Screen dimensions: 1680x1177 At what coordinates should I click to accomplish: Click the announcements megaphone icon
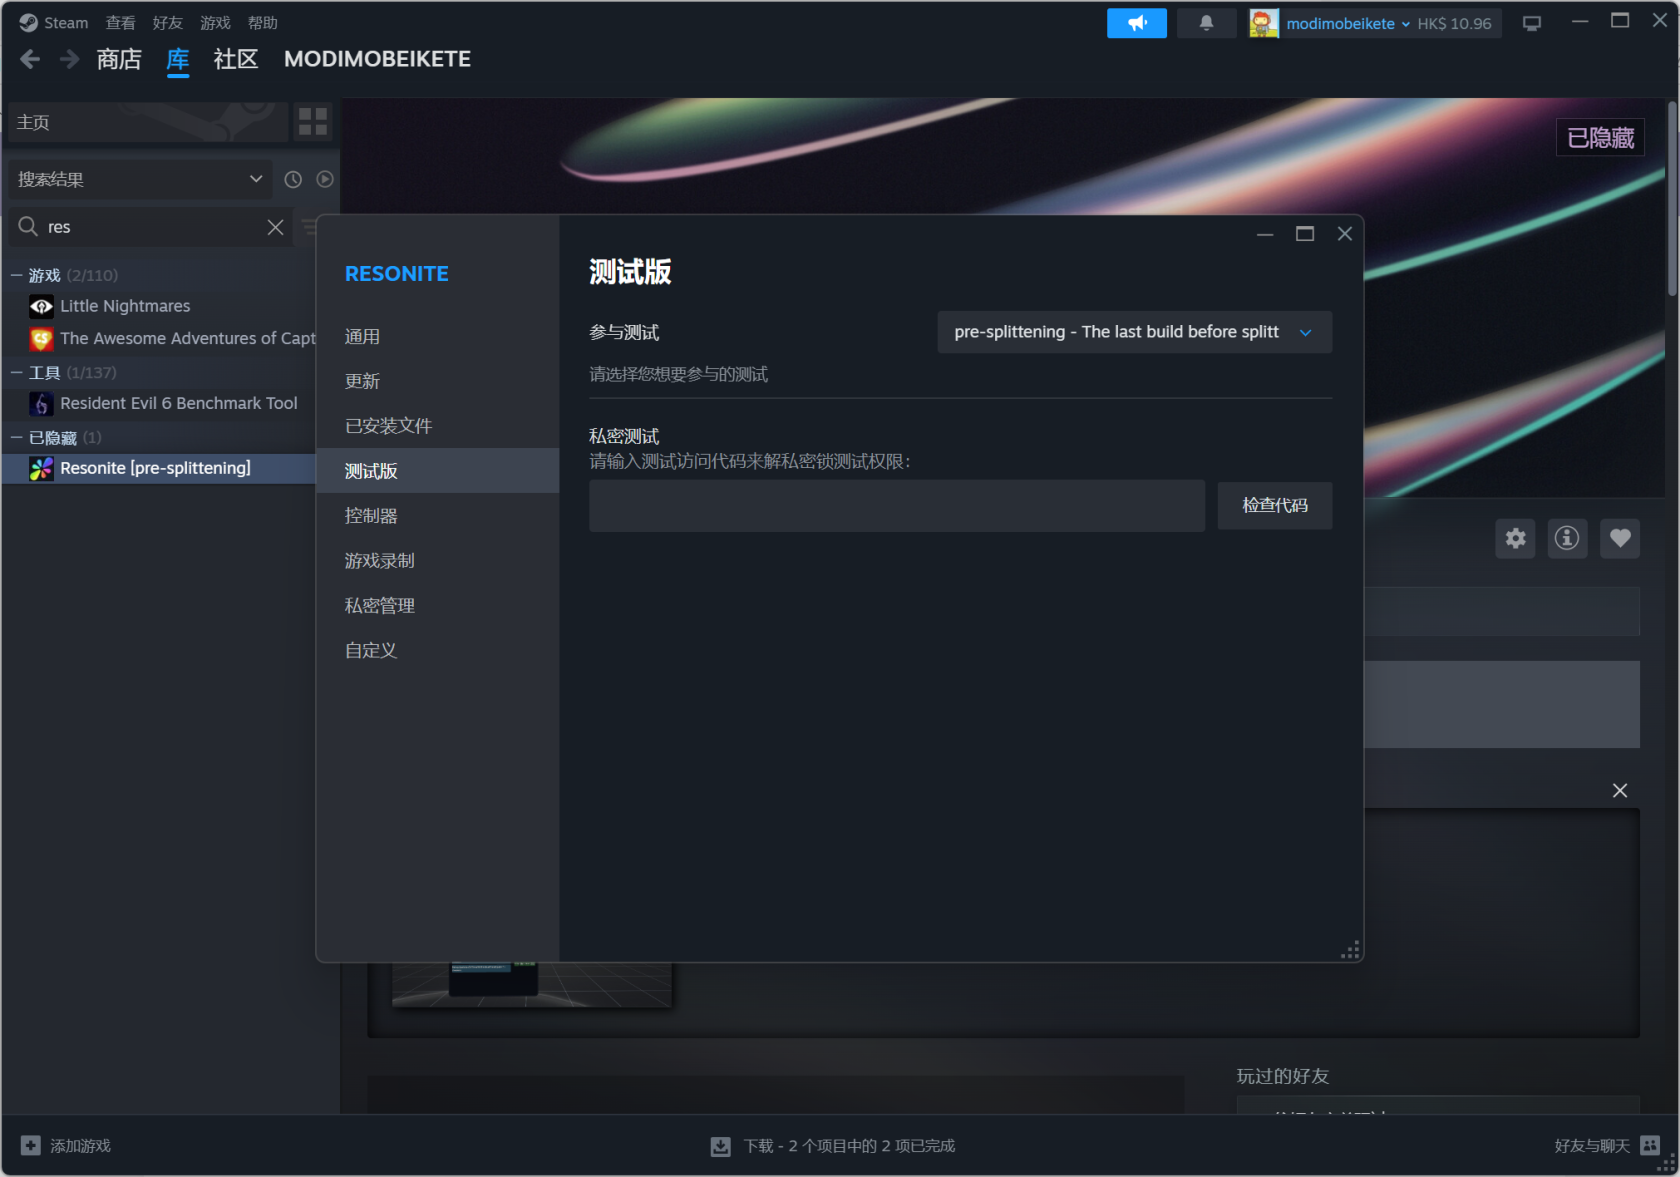(1136, 23)
